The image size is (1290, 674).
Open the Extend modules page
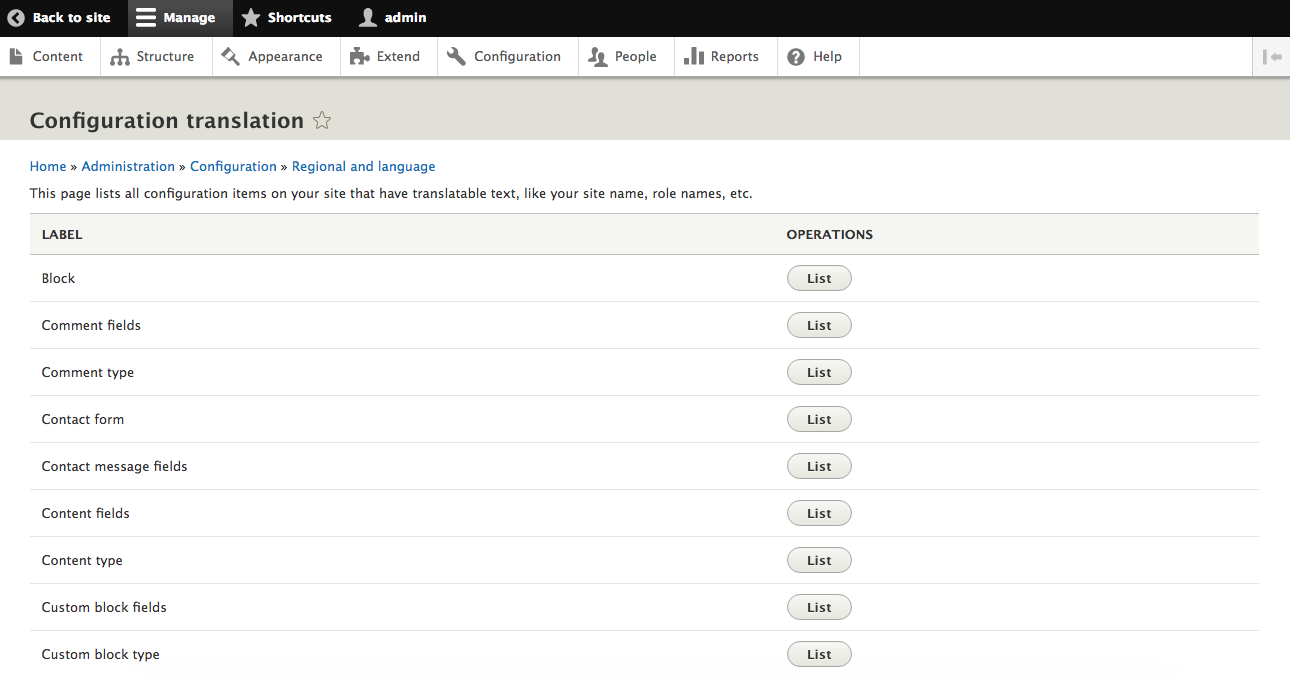[x=386, y=57]
